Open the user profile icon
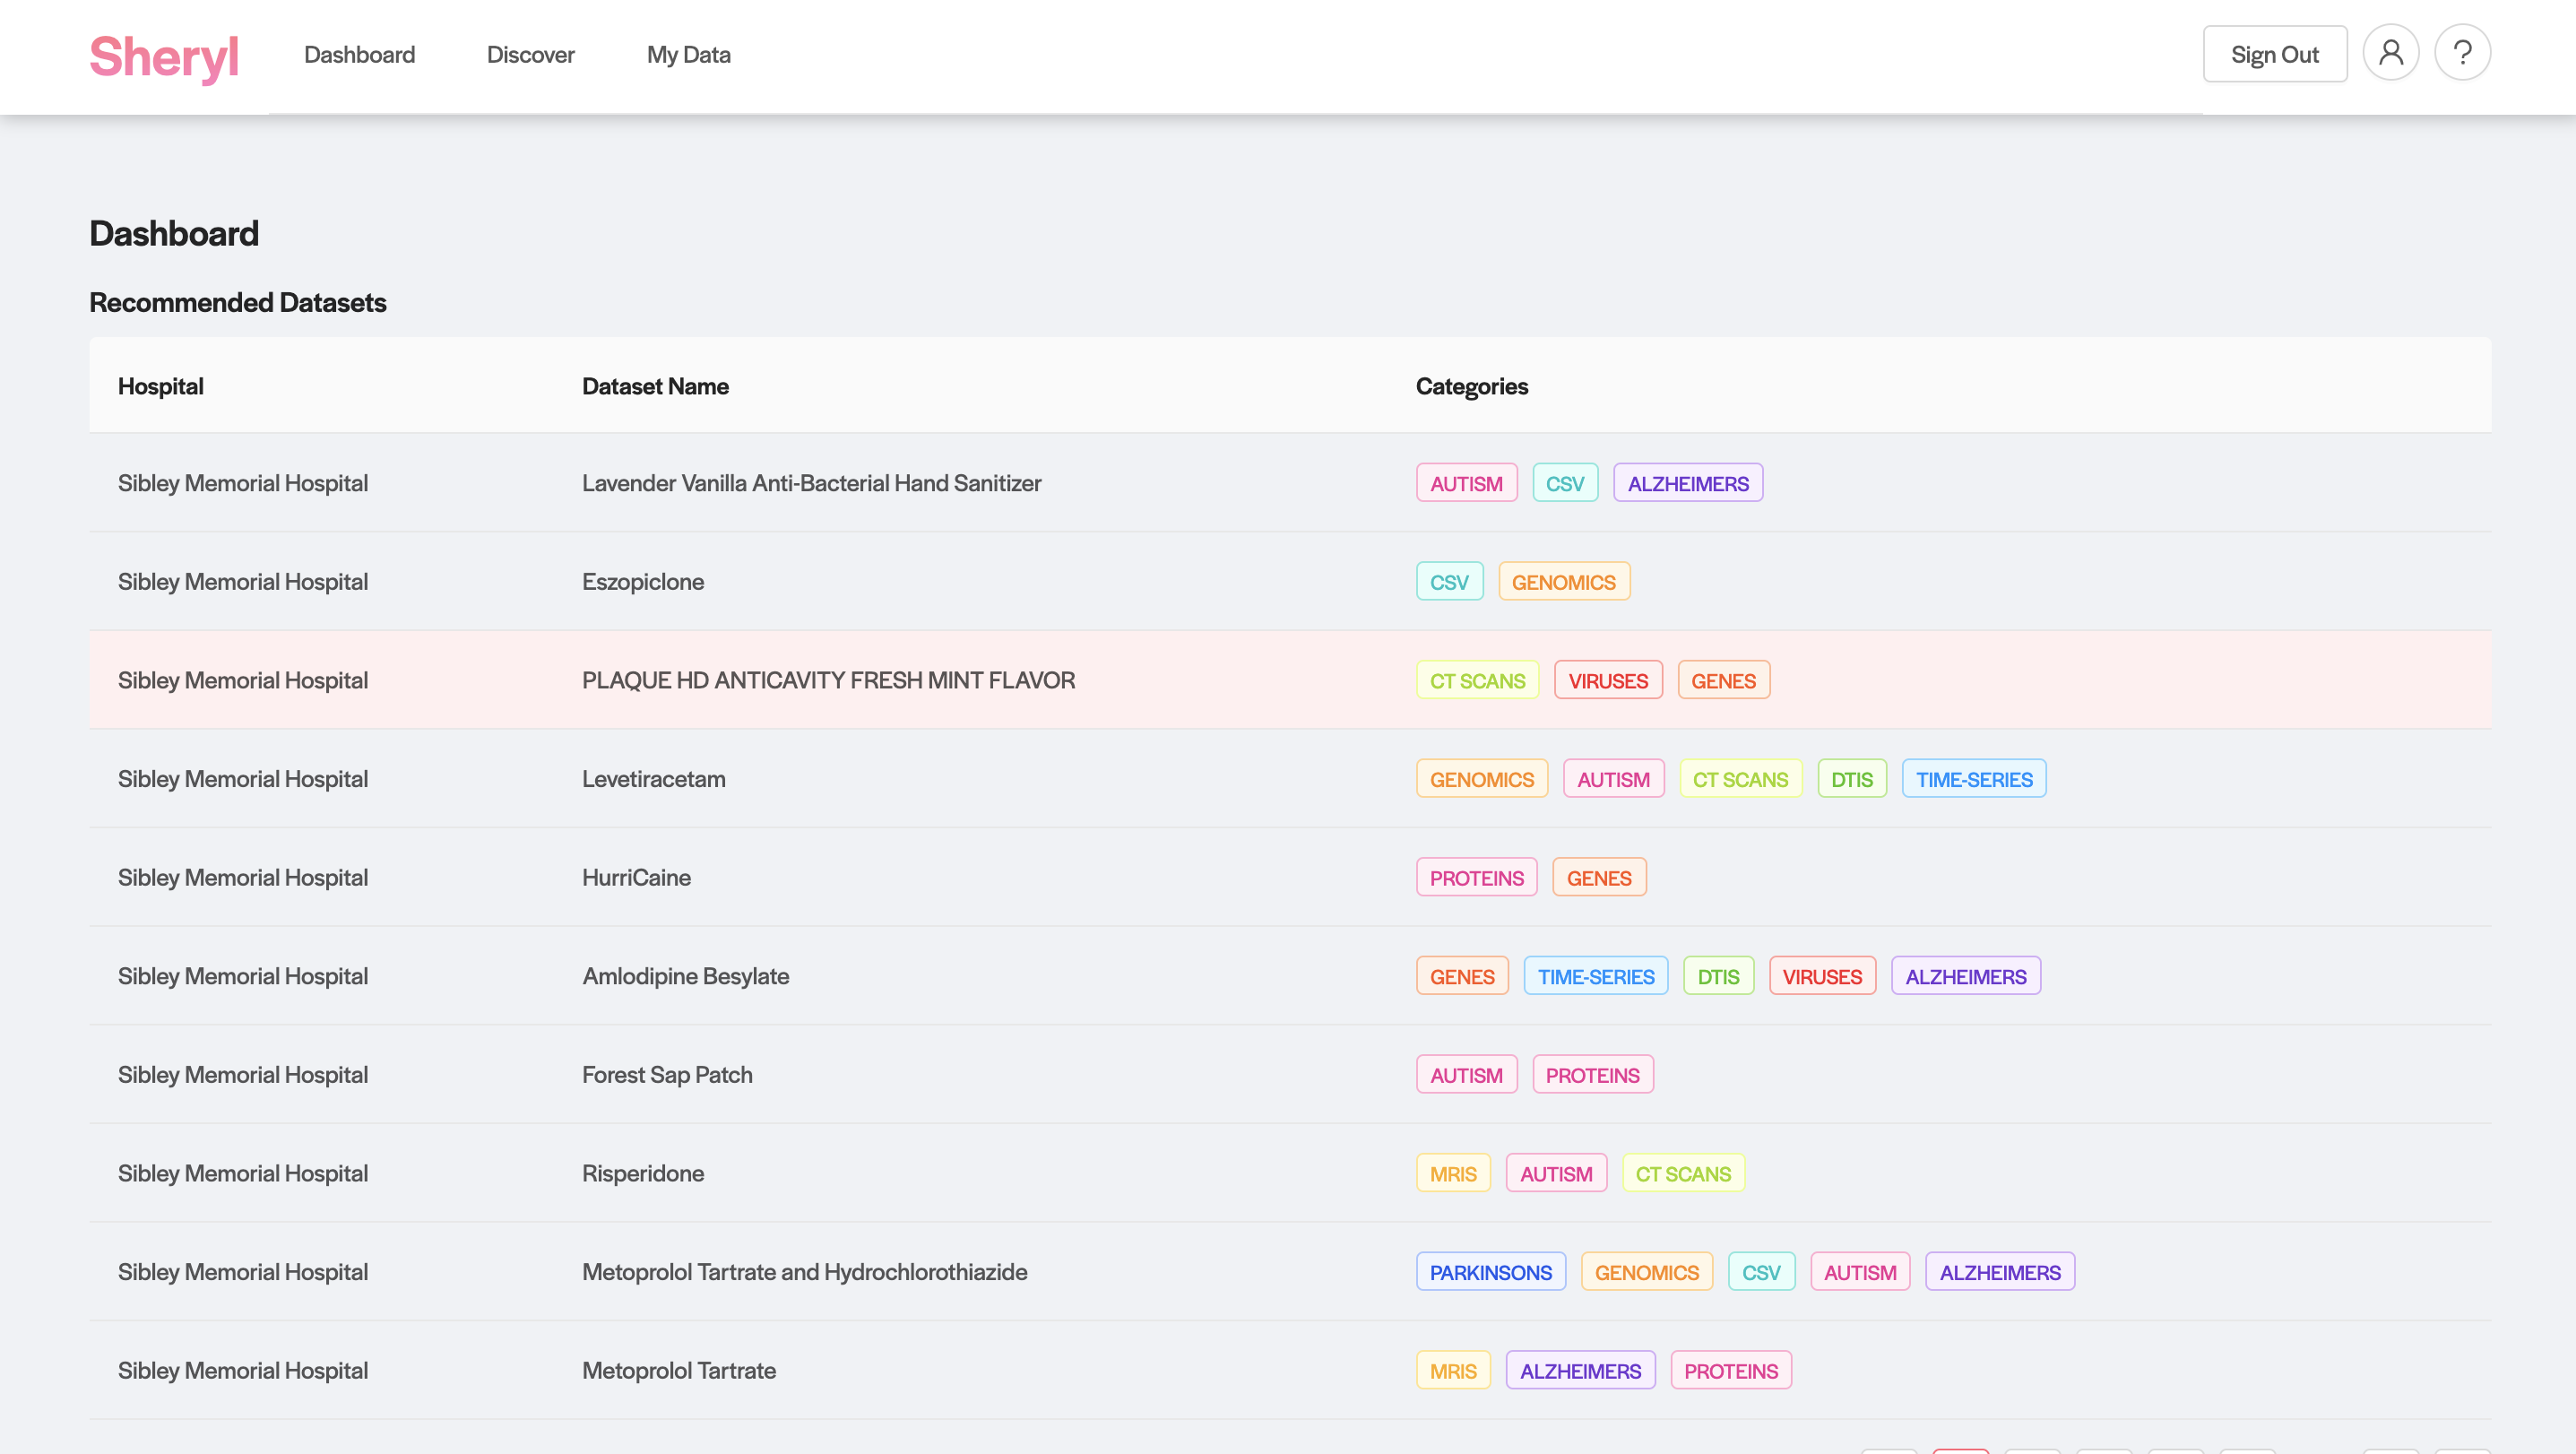 [2390, 53]
